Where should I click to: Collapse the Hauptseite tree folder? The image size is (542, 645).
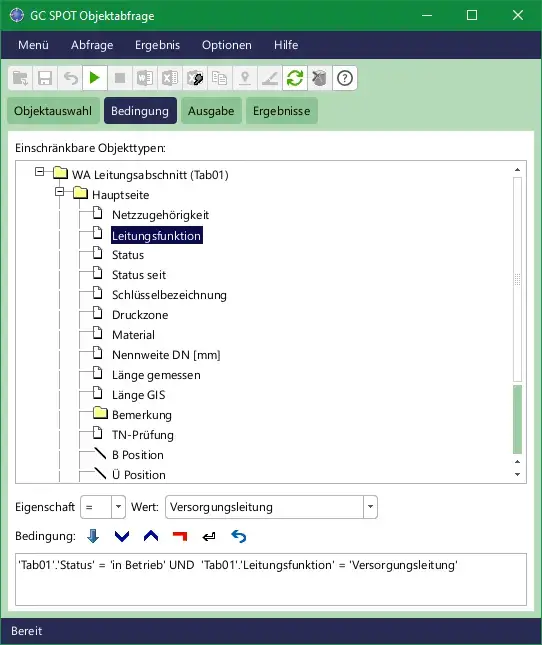coord(60,192)
